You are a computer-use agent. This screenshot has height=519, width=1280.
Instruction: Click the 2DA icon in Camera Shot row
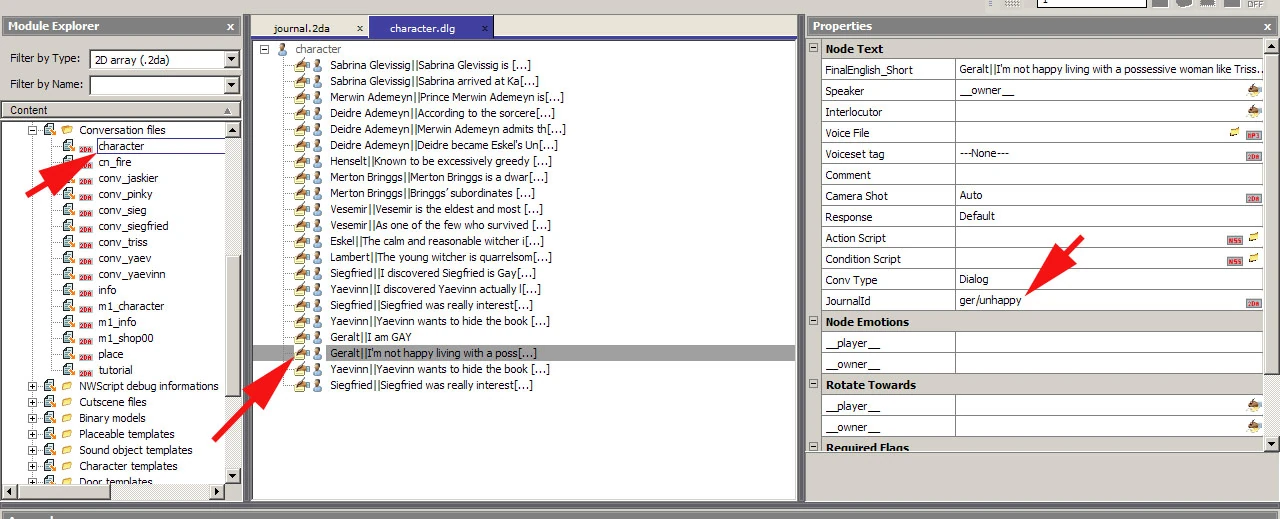click(x=1254, y=197)
